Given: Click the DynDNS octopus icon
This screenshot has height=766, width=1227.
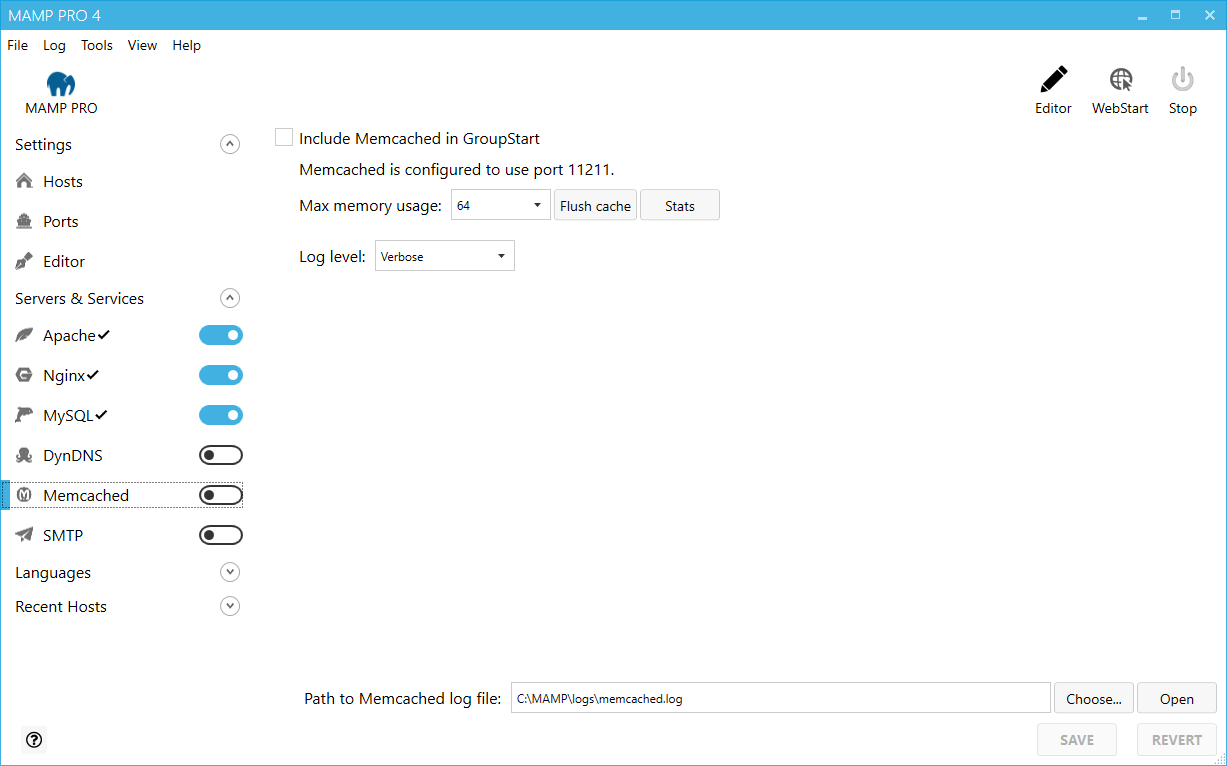Looking at the screenshot, I should pyautogui.click(x=25, y=455).
